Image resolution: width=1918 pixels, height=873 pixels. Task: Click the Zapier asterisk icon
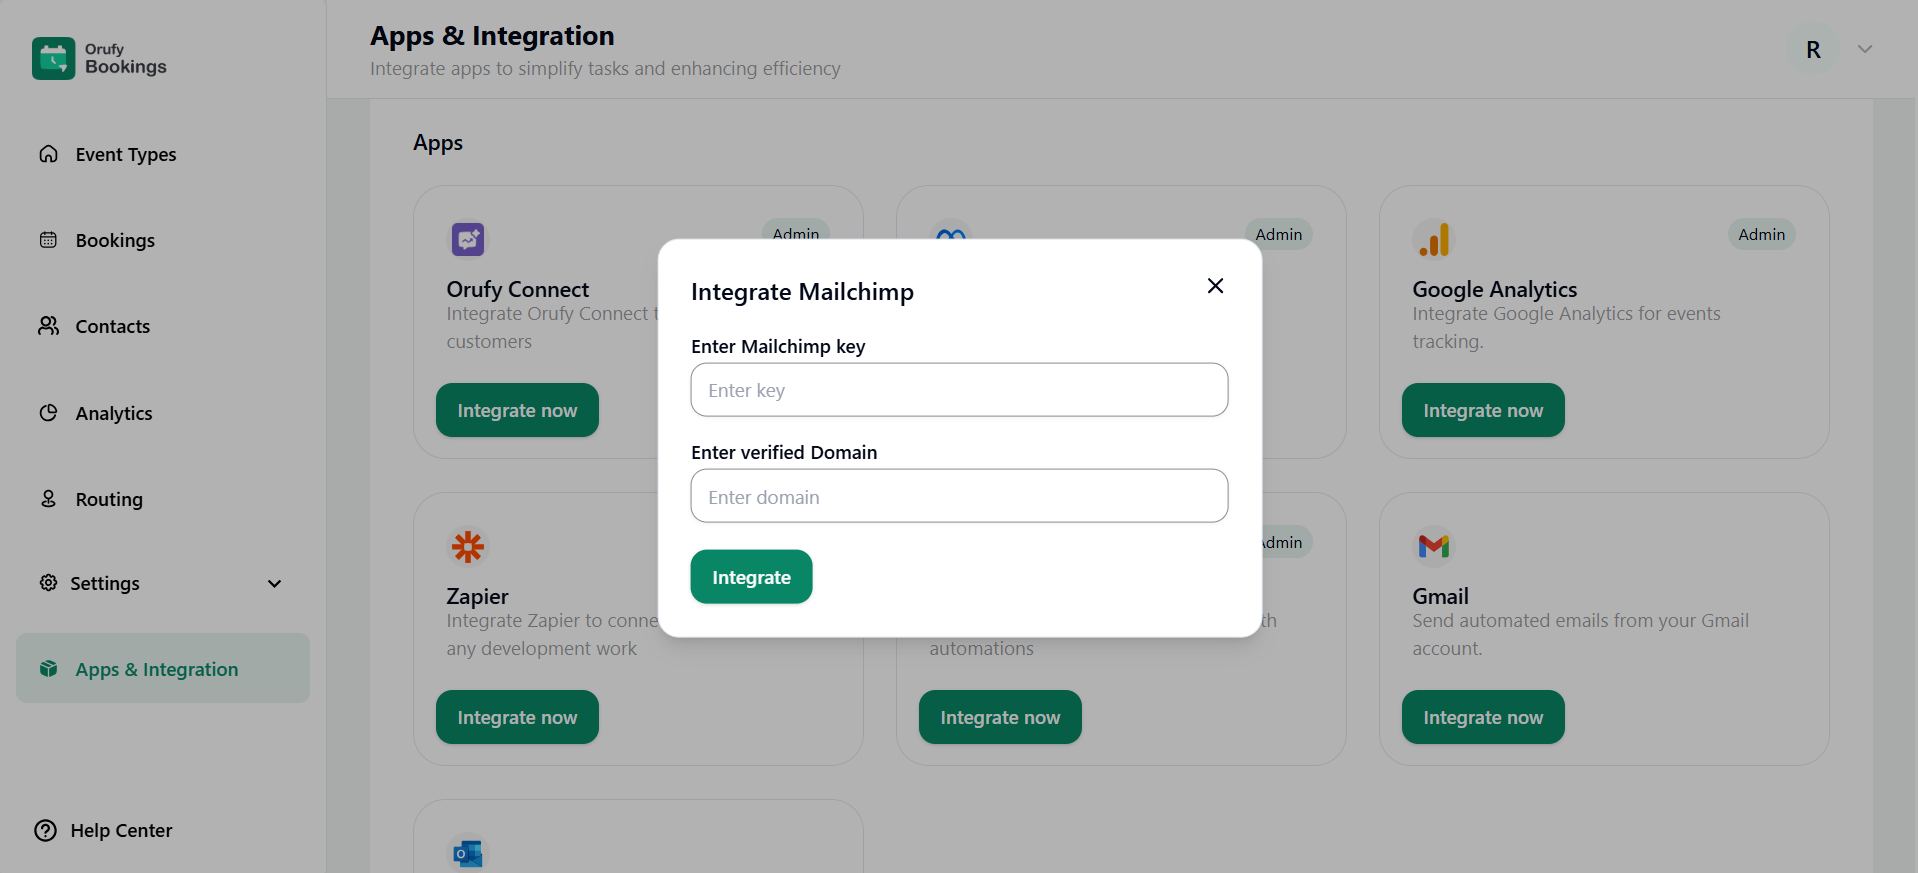467,547
